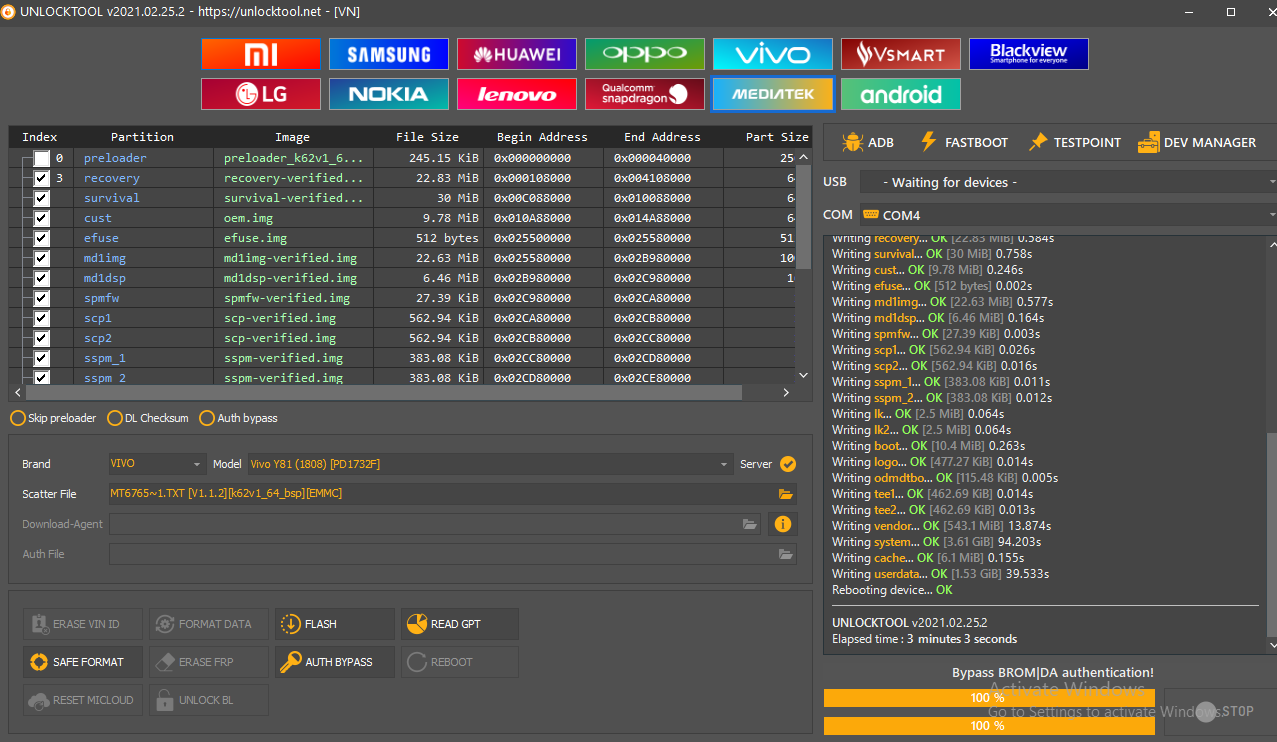Open the Blackview brand tile
Screen dimensions: 1277x742
click(1029, 54)
